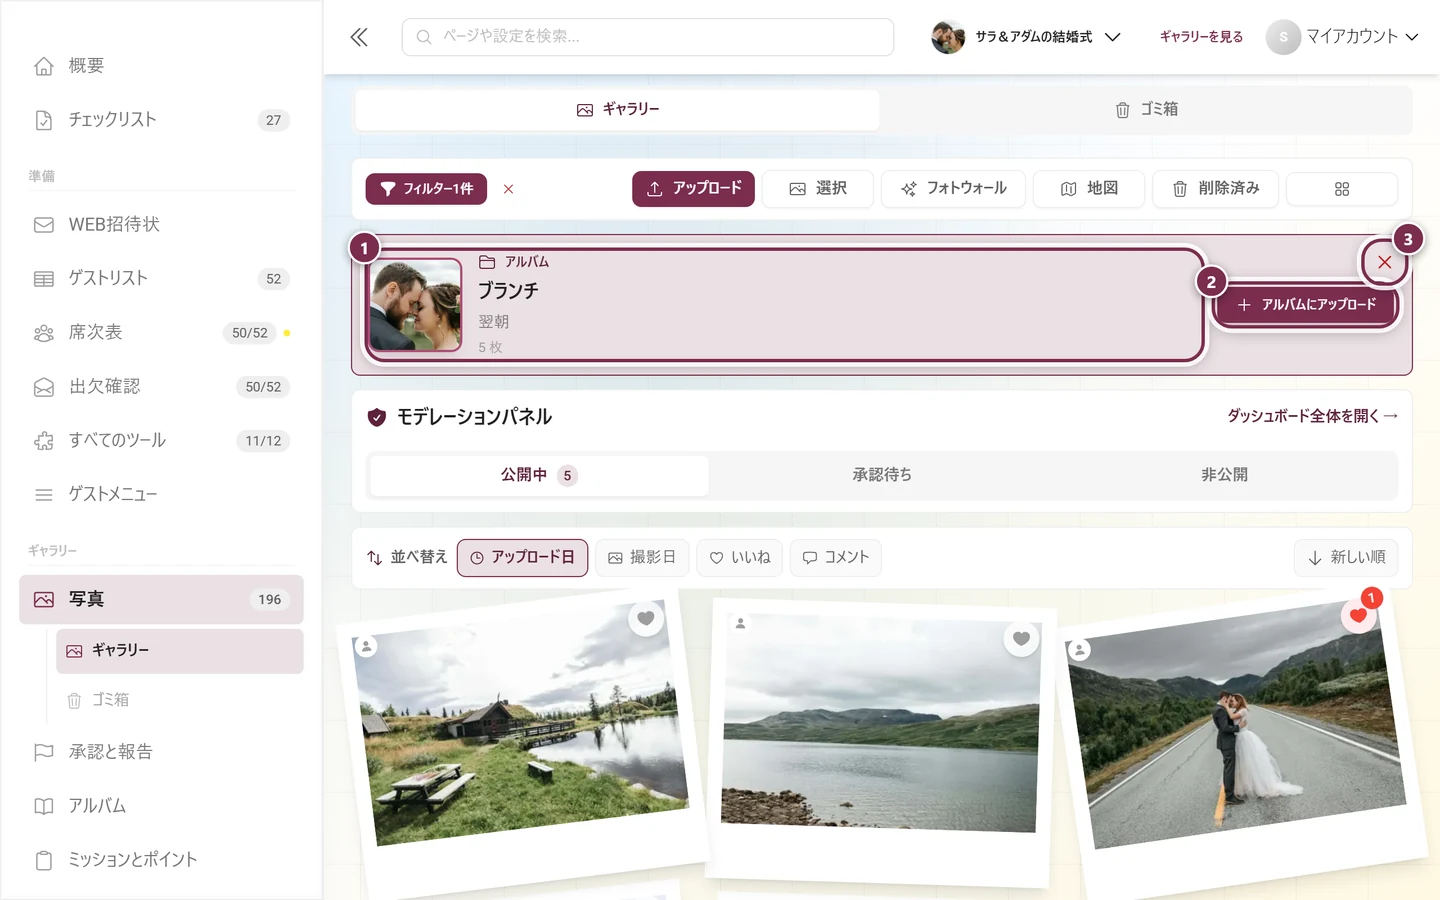Sort photos by 撮影日
Viewport: 1440px width, 900px height.
pos(642,558)
